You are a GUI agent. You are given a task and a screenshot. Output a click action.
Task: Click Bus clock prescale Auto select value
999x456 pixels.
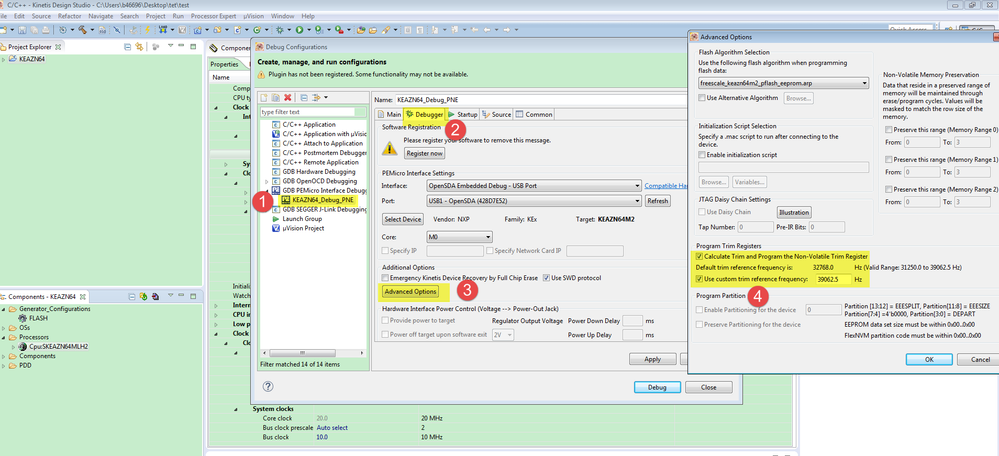[332, 427]
